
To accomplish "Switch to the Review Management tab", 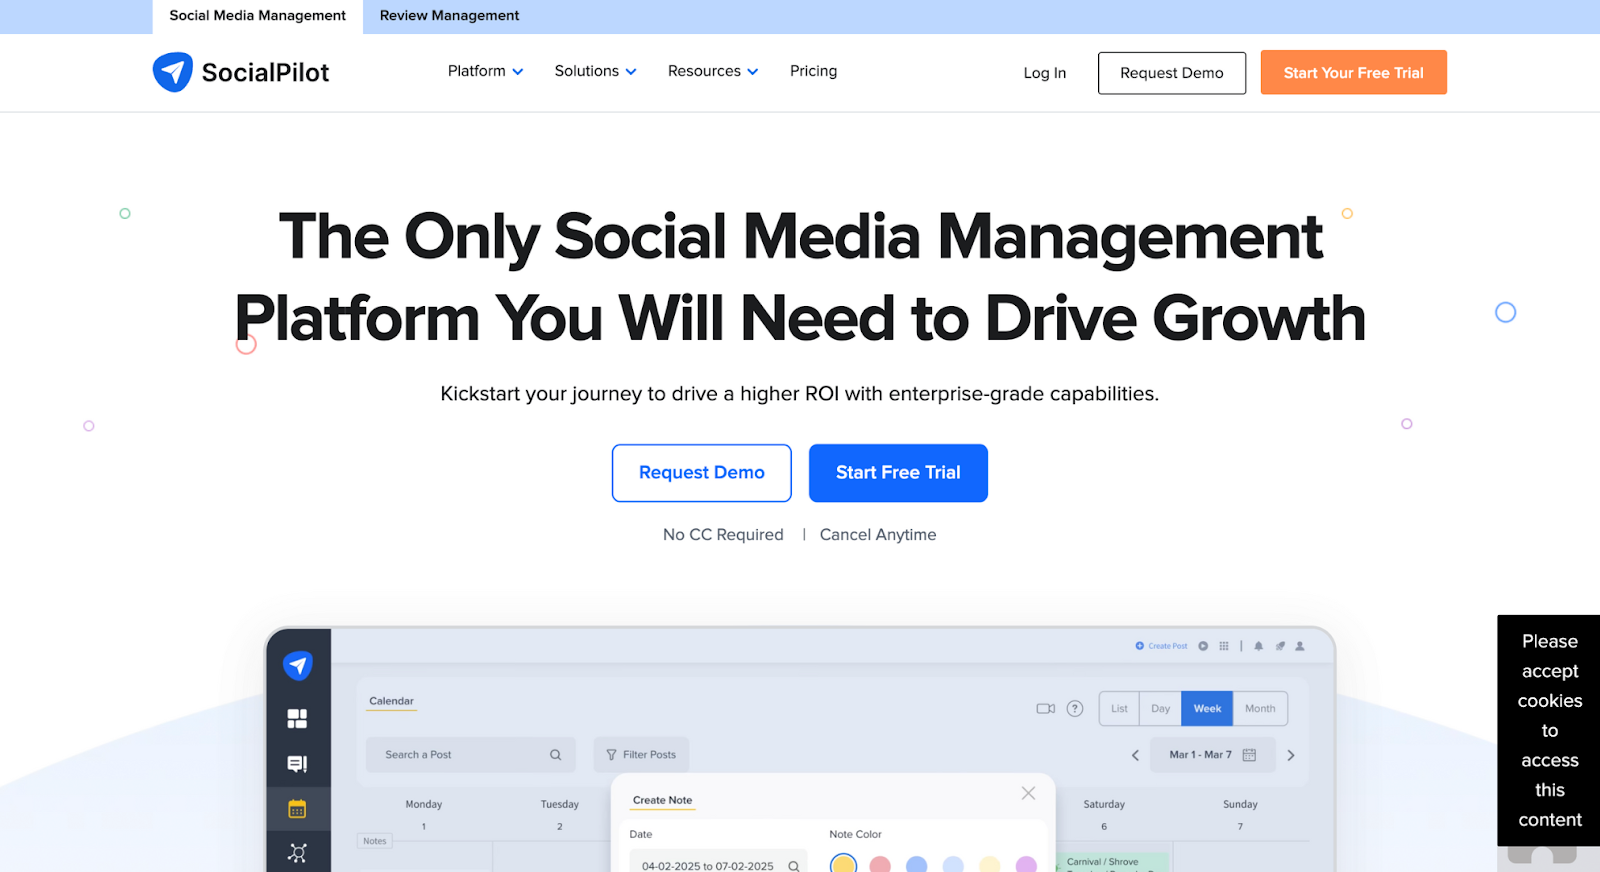I will click(x=449, y=16).
